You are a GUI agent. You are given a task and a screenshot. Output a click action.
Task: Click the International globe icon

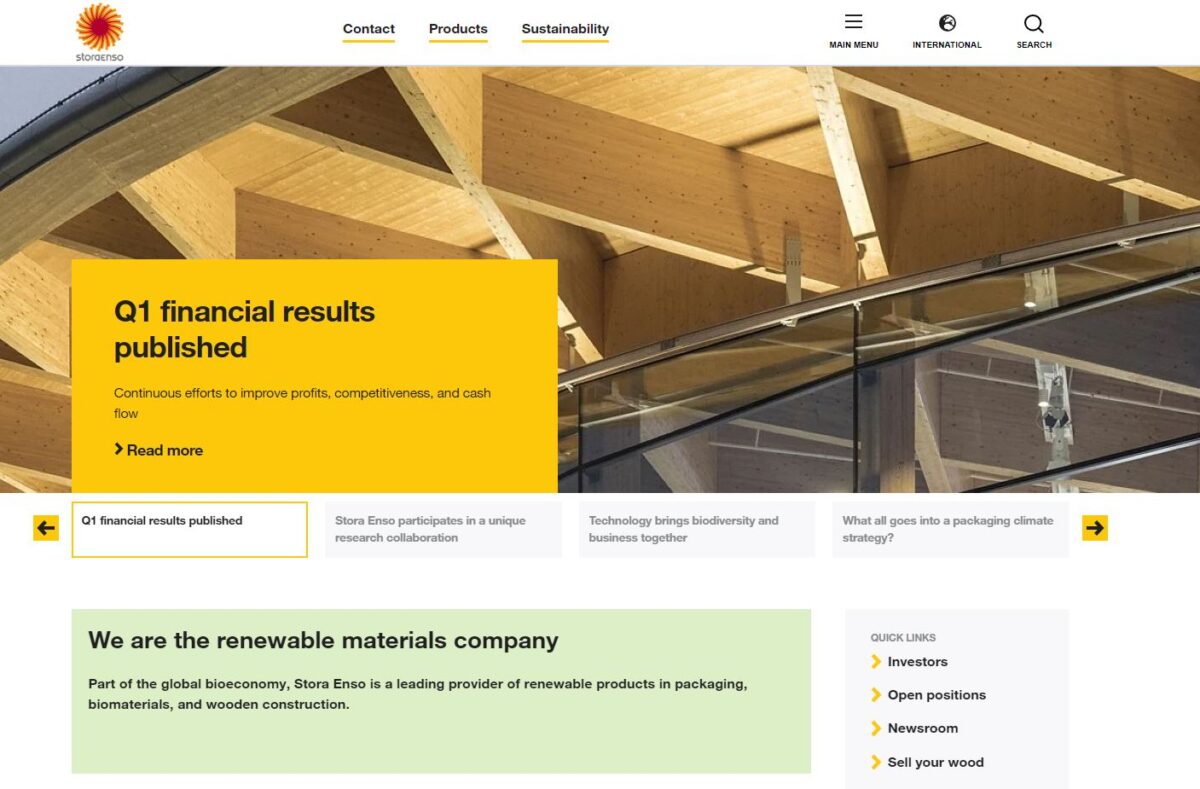pos(947,23)
